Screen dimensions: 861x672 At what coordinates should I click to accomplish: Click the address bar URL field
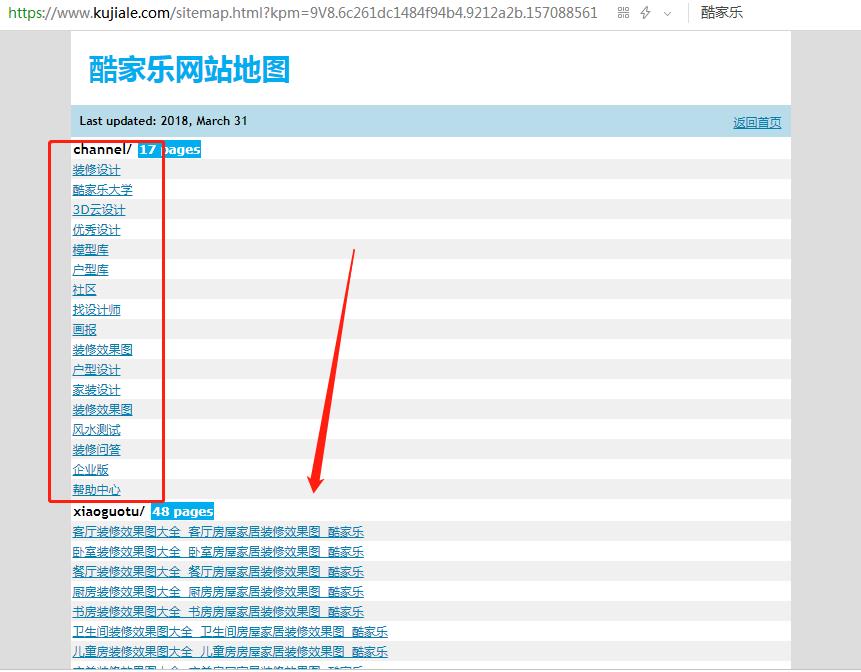pos(303,13)
